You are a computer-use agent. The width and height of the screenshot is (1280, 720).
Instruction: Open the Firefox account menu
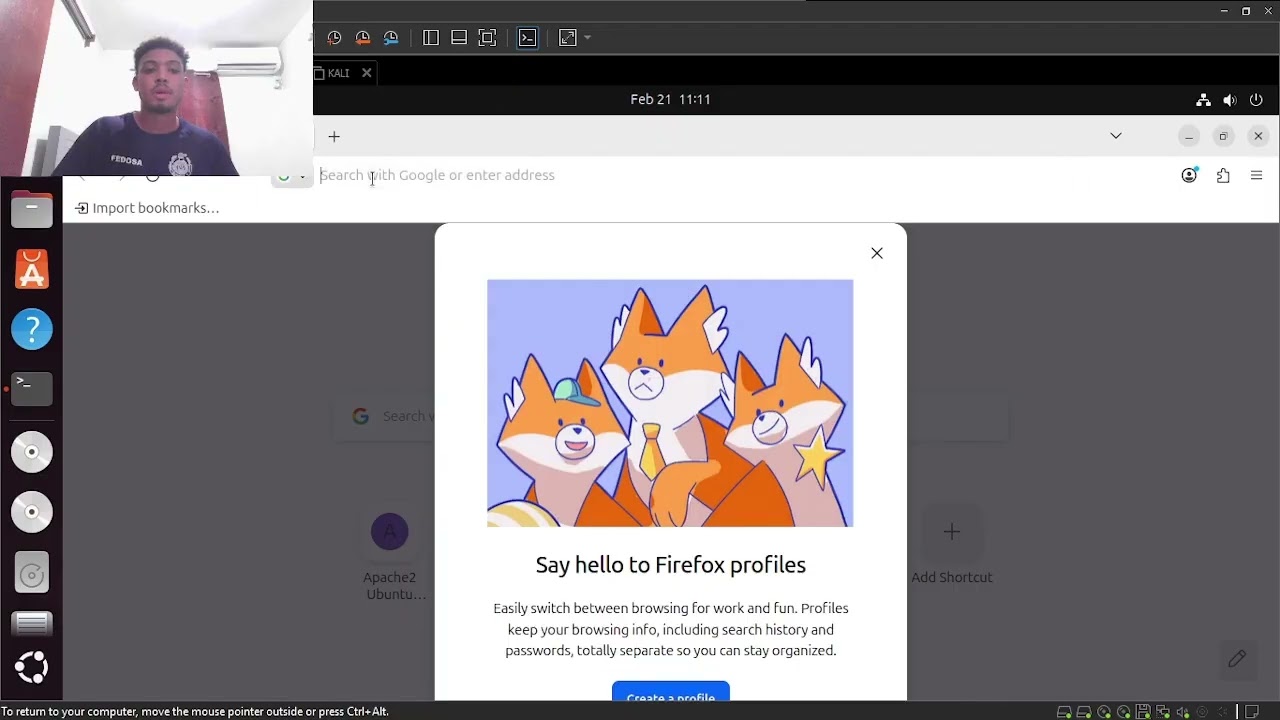click(1189, 175)
